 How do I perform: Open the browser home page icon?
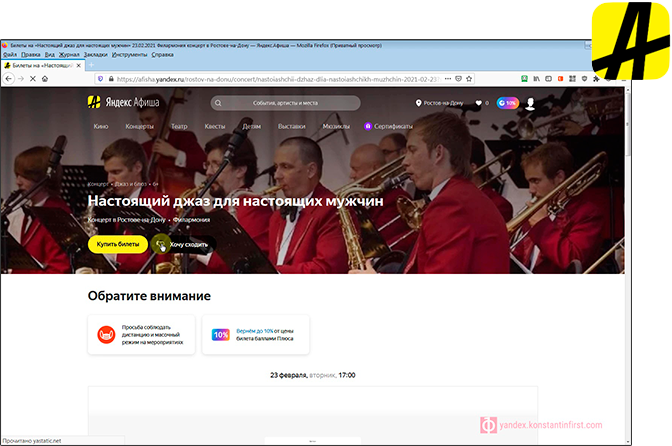45,79
